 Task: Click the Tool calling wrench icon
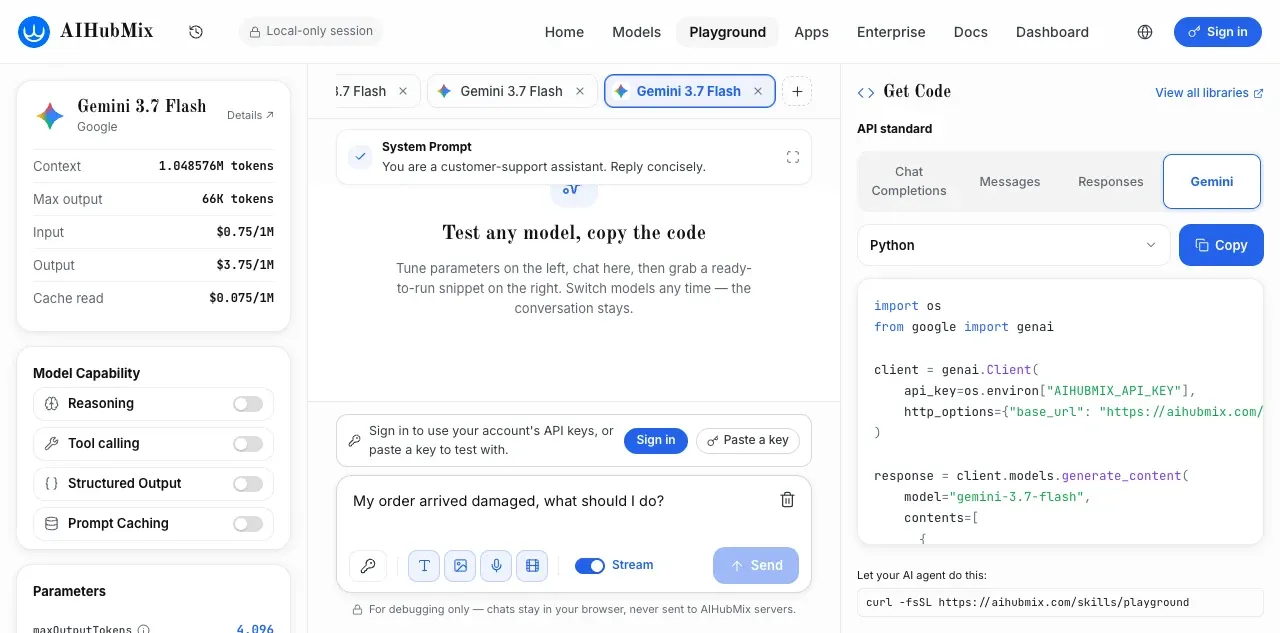tap(52, 444)
